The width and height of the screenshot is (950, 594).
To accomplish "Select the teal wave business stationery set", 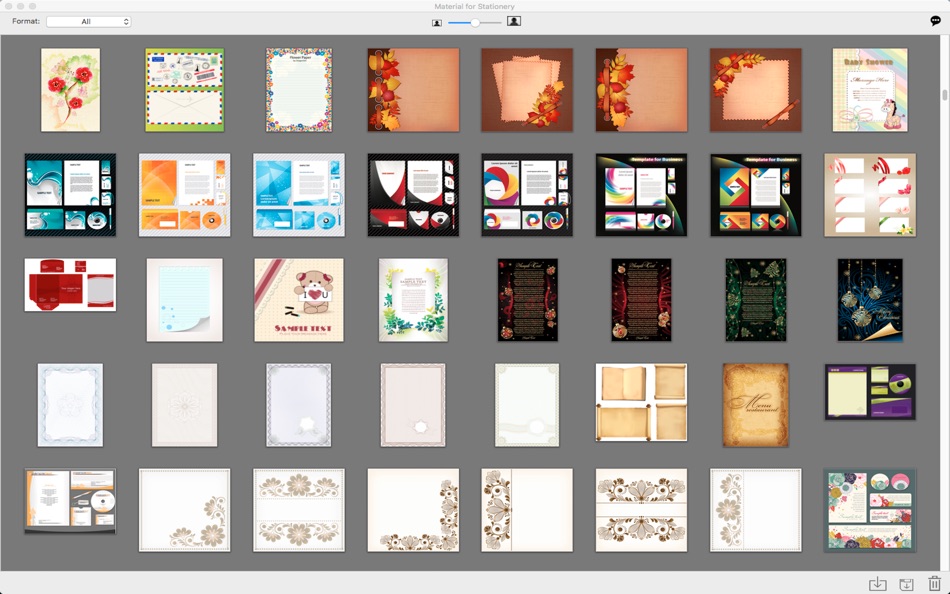I will [70, 195].
